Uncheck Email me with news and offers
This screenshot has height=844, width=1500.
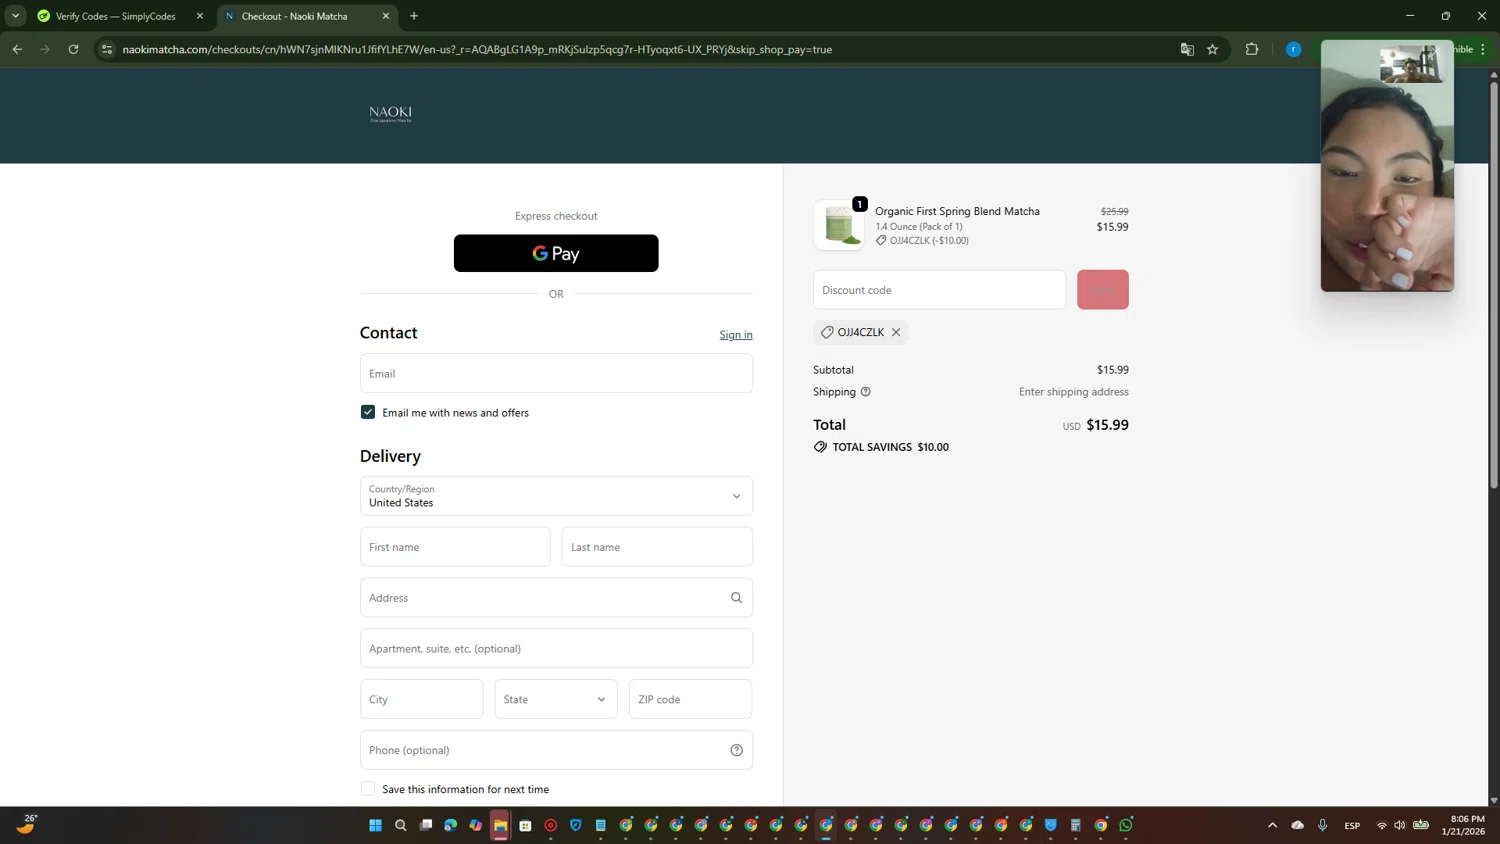368,412
